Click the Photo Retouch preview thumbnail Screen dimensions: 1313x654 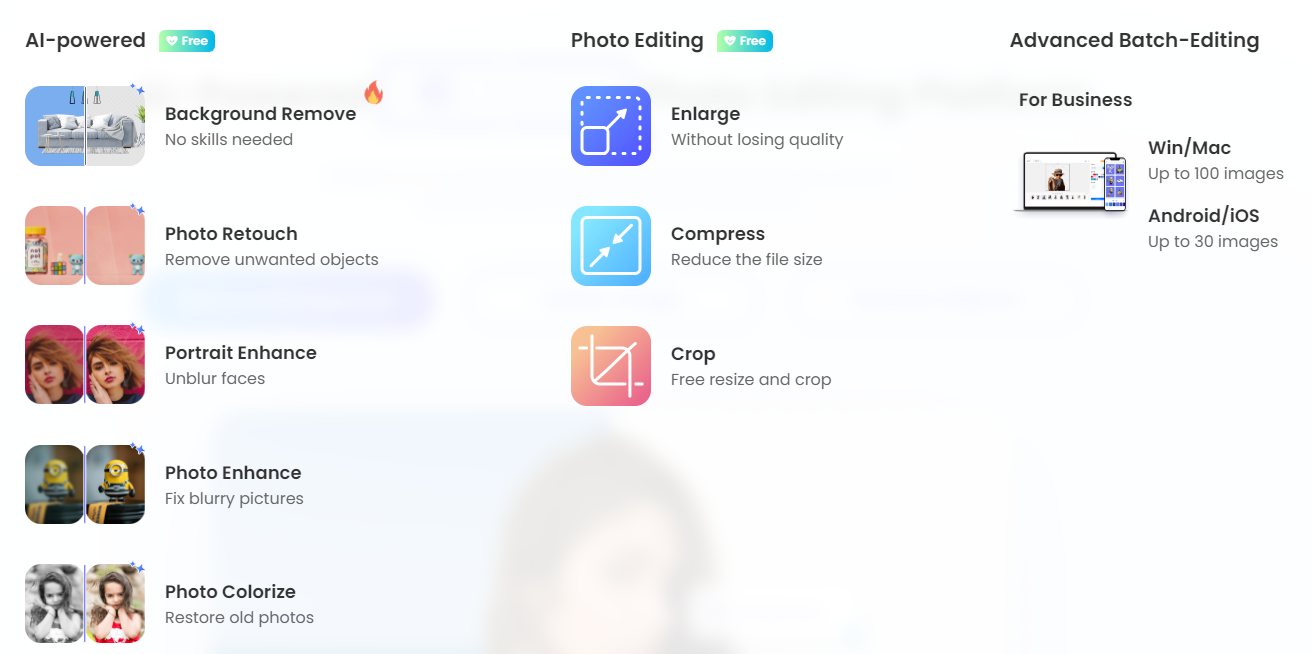(x=85, y=246)
